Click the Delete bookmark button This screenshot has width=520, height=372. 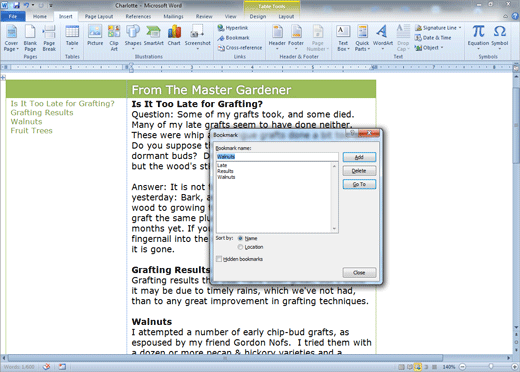pos(359,171)
